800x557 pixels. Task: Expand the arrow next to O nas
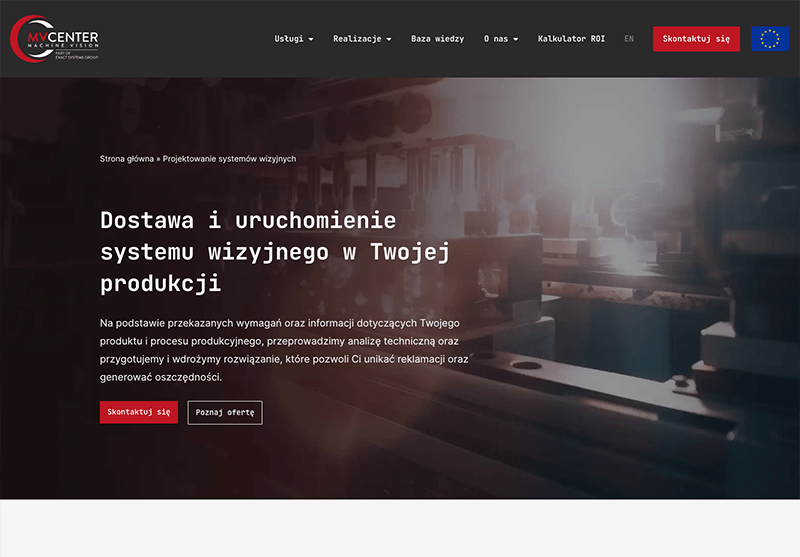(516, 40)
